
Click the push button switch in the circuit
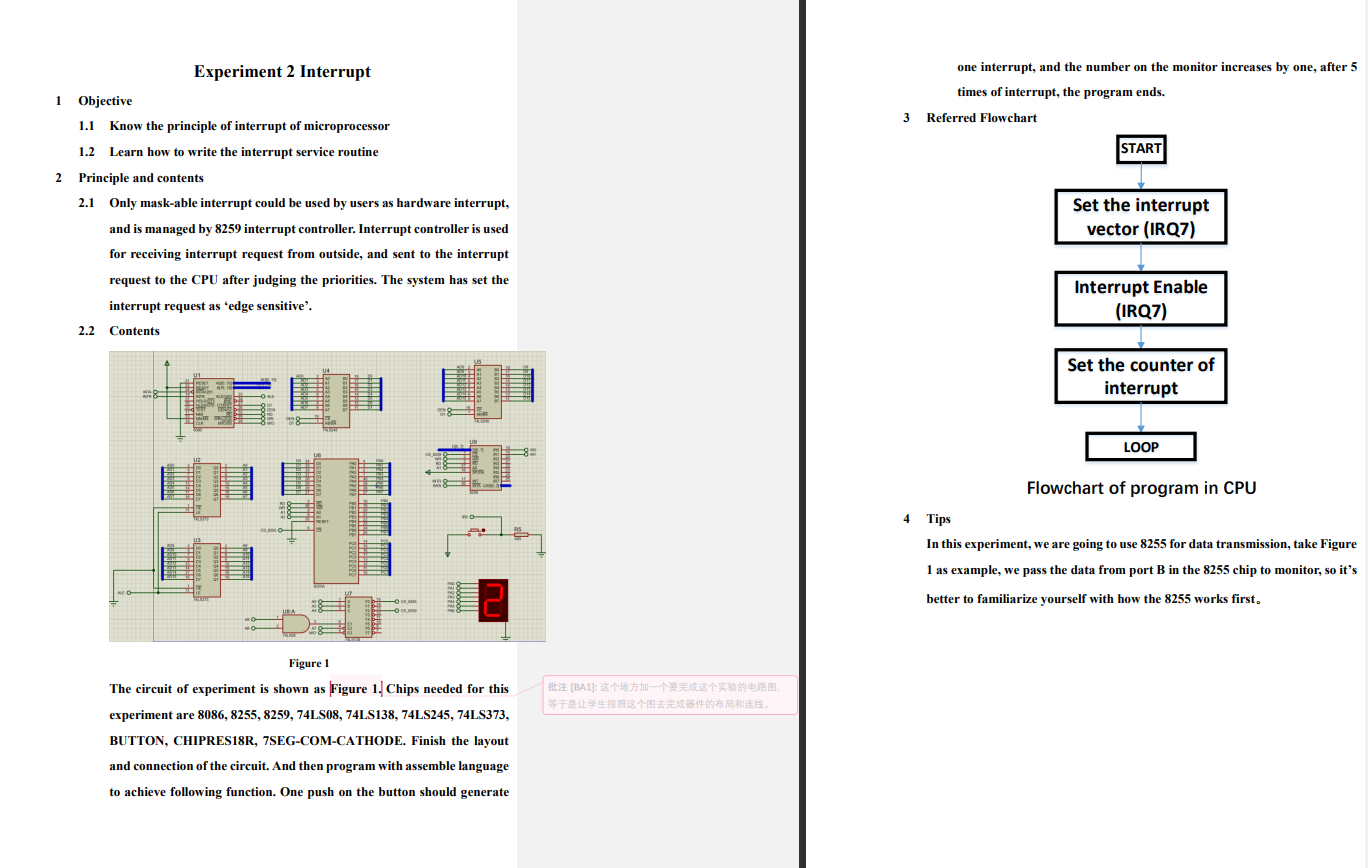[474, 533]
